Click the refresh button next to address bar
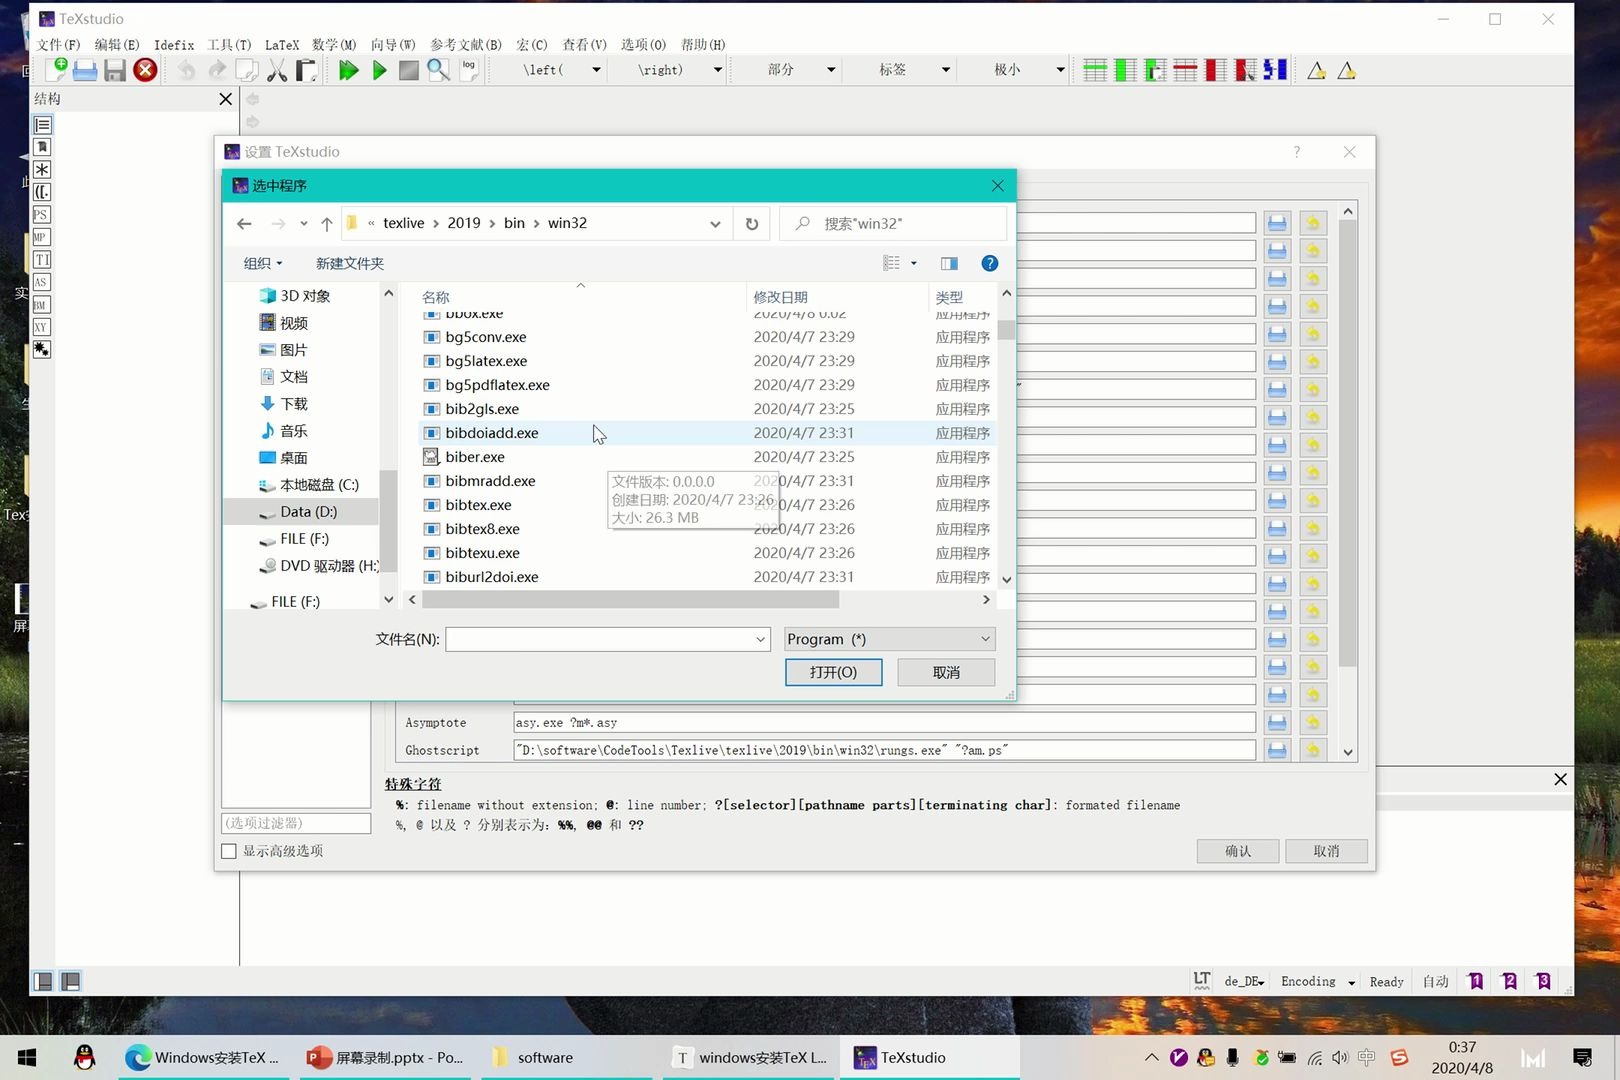The image size is (1620, 1080). 752,223
